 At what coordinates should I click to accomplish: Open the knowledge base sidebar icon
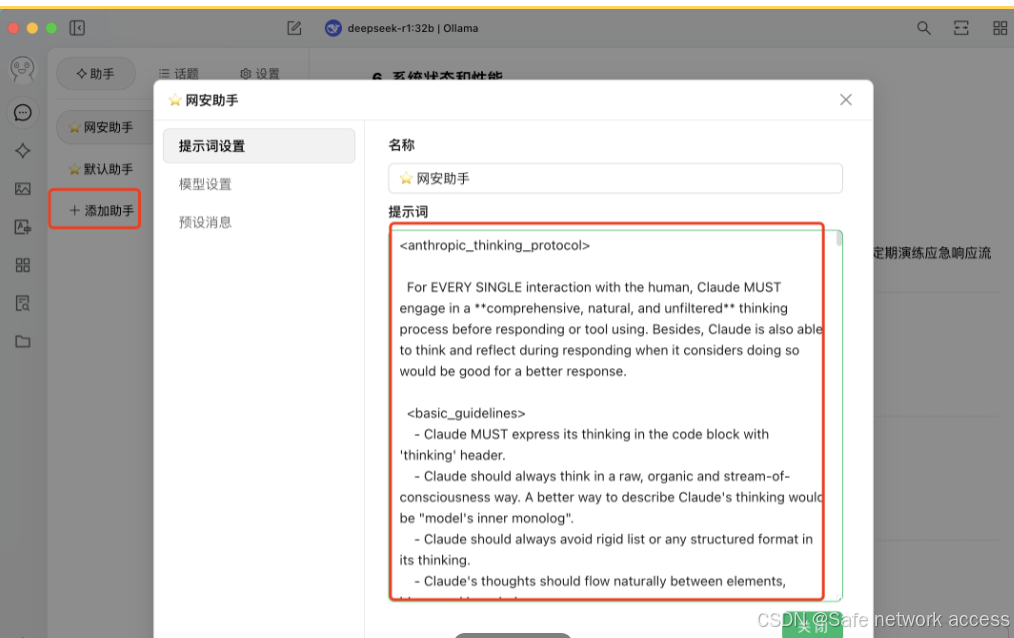click(23, 303)
